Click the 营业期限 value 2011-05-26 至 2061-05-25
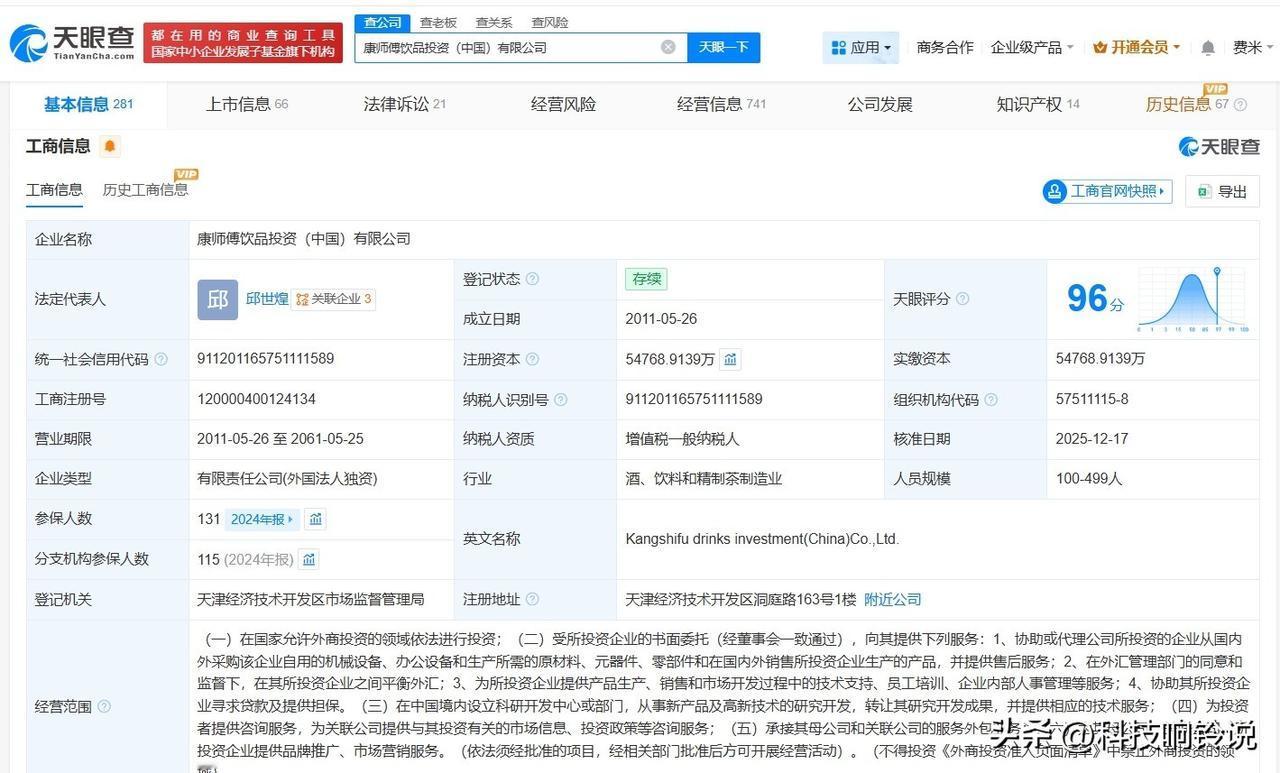The image size is (1280, 773). pyautogui.click(x=280, y=439)
